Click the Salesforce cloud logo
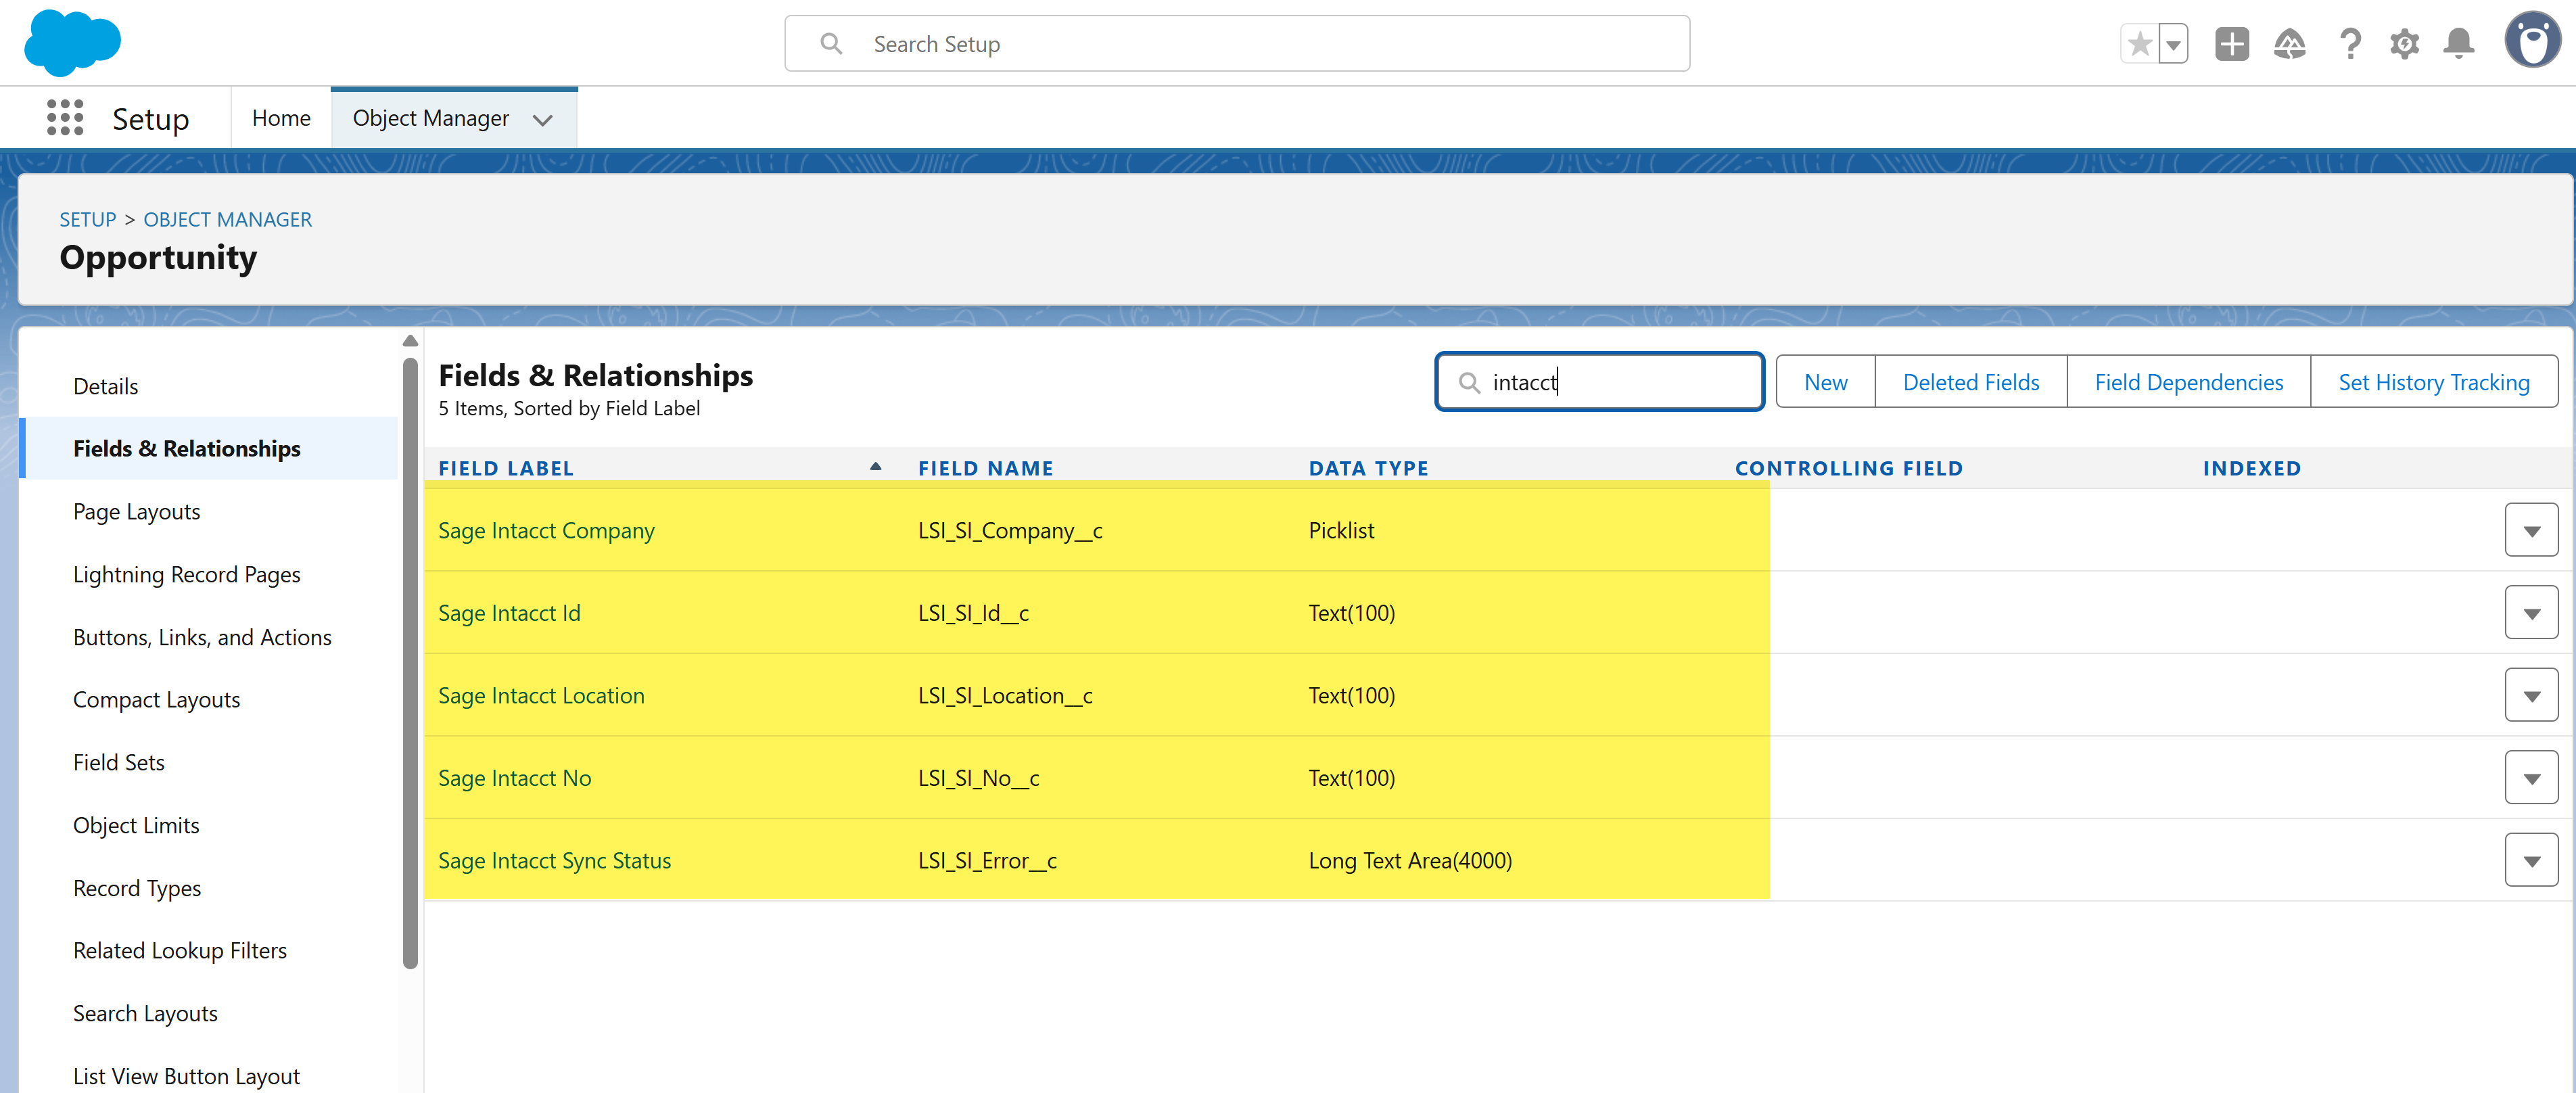The width and height of the screenshot is (2576, 1093). (x=72, y=43)
